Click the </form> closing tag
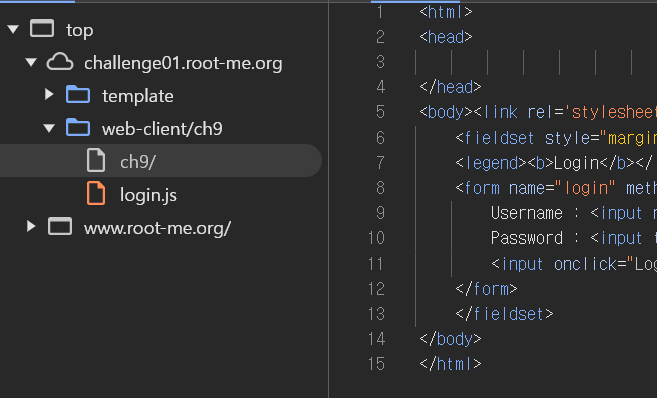The image size is (657, 398). coord(486,289)
